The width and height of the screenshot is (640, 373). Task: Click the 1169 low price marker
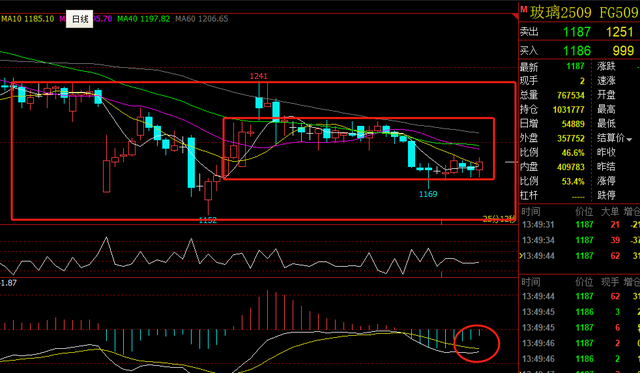click(x=428, y=194)
